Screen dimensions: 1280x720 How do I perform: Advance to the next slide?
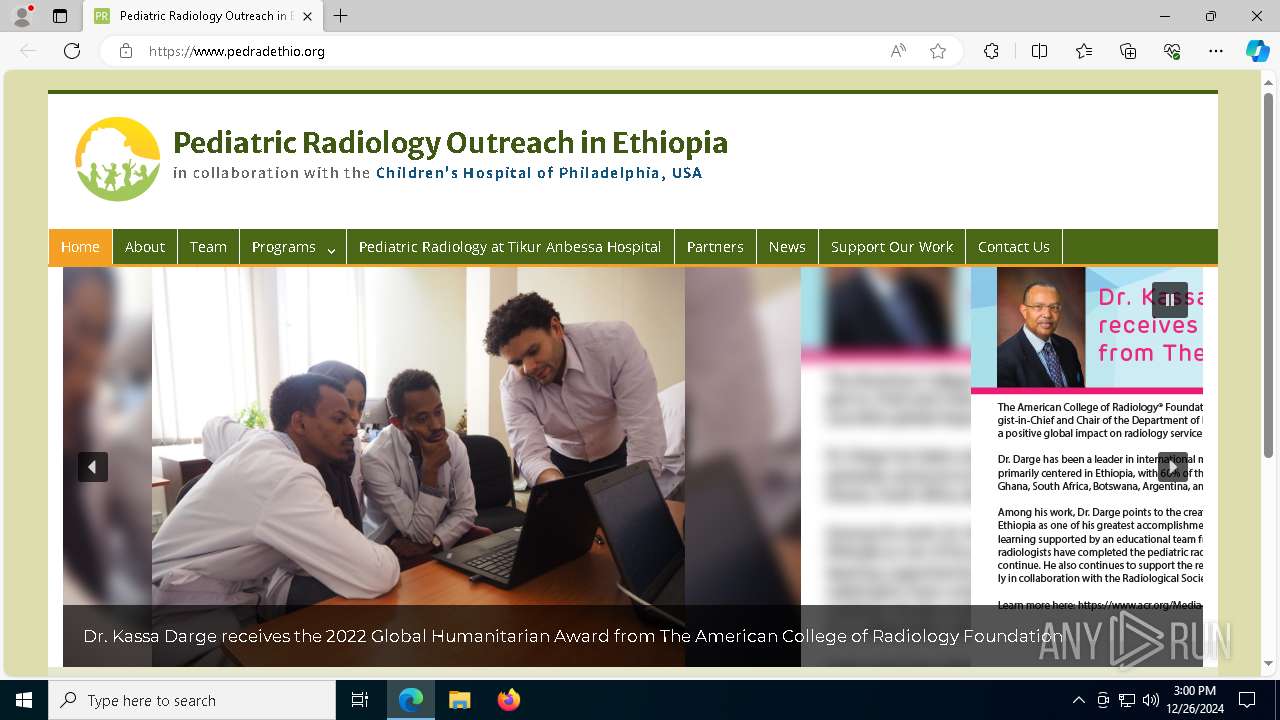[x=1172, y=467]
